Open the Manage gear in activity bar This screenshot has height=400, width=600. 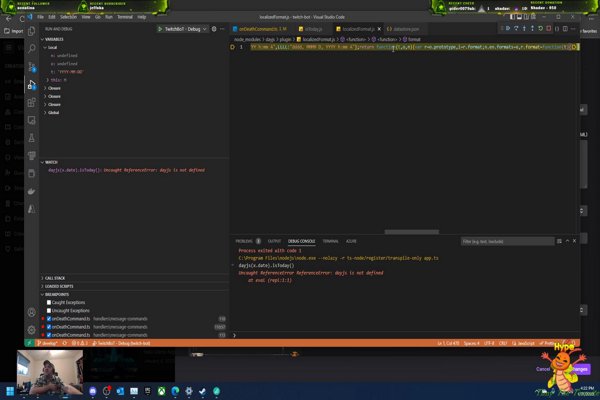point(32,330)
